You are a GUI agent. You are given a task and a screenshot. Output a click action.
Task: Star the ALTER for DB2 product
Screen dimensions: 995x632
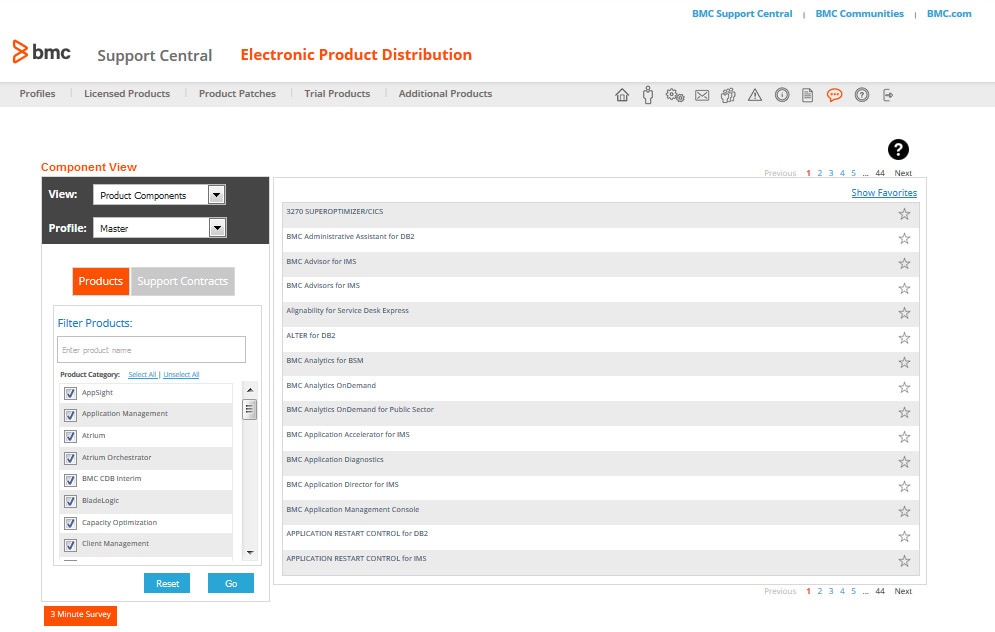(904, 338)
